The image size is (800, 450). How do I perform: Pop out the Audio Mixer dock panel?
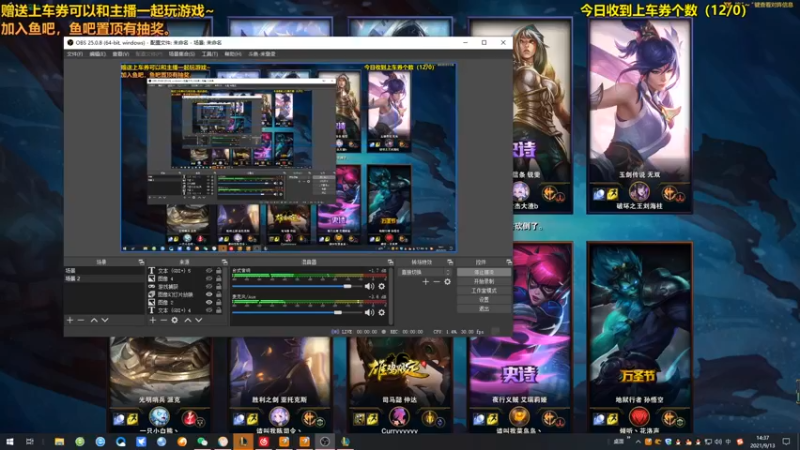390,262
